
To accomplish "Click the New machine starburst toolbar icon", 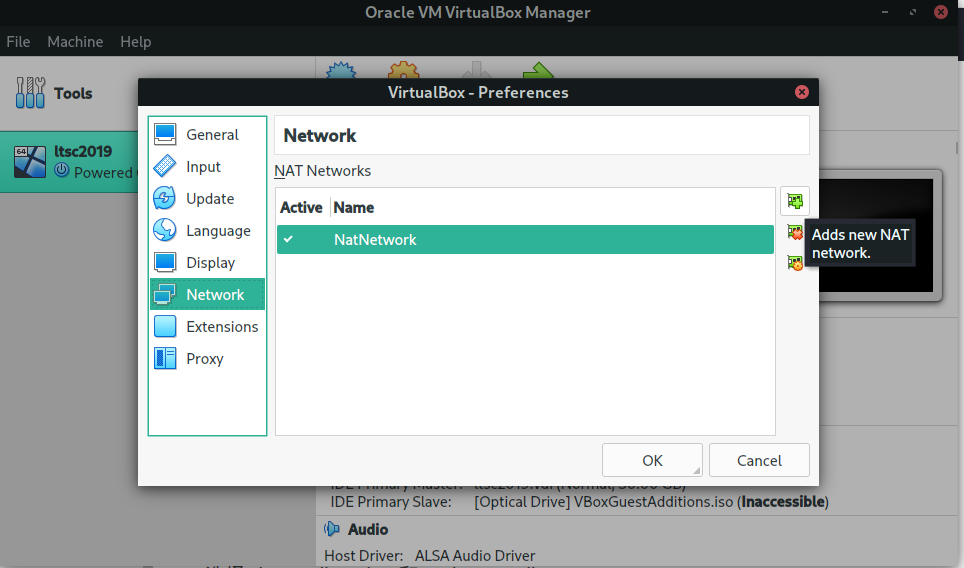I will click(341, 69).
